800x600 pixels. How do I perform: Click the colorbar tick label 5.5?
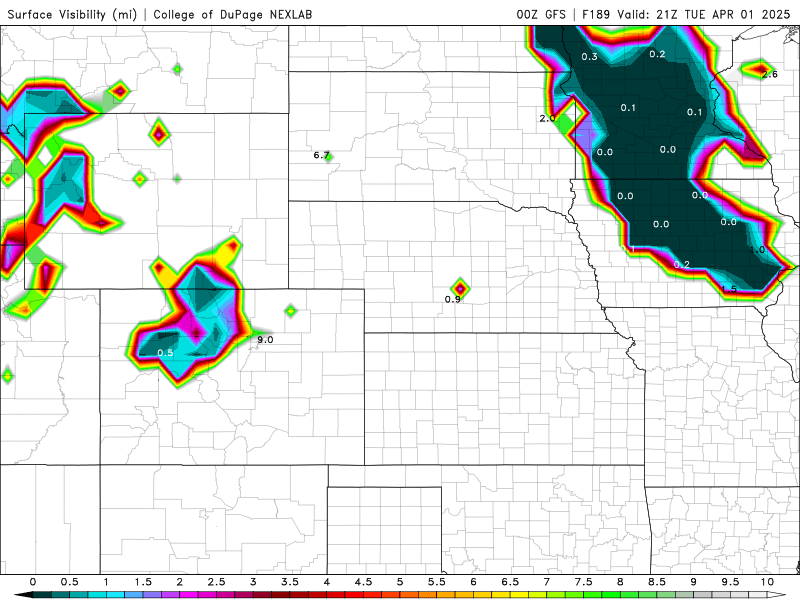pos(437,582)
